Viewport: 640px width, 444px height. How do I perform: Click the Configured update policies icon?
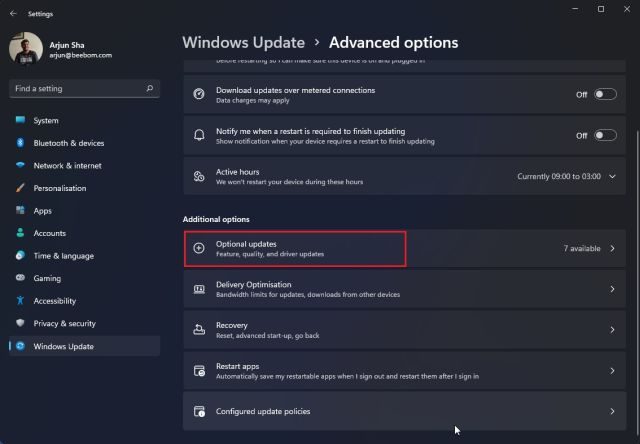(199, 411)
